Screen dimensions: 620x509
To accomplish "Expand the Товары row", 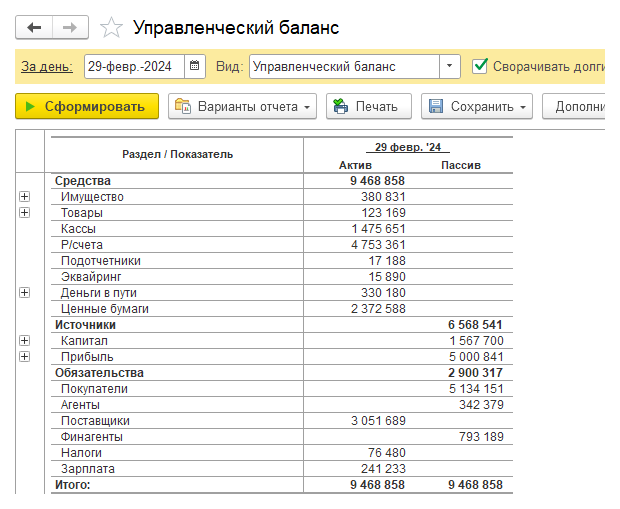I will click(x=25, y=213).
